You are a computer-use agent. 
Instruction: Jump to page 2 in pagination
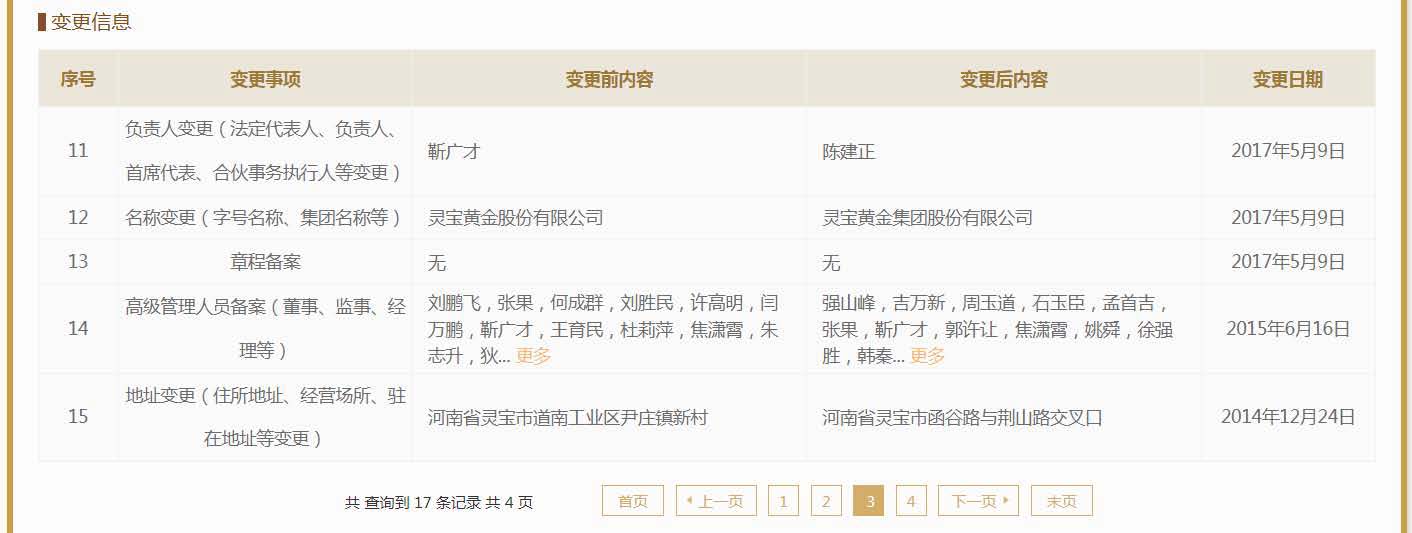coord(825,501)
